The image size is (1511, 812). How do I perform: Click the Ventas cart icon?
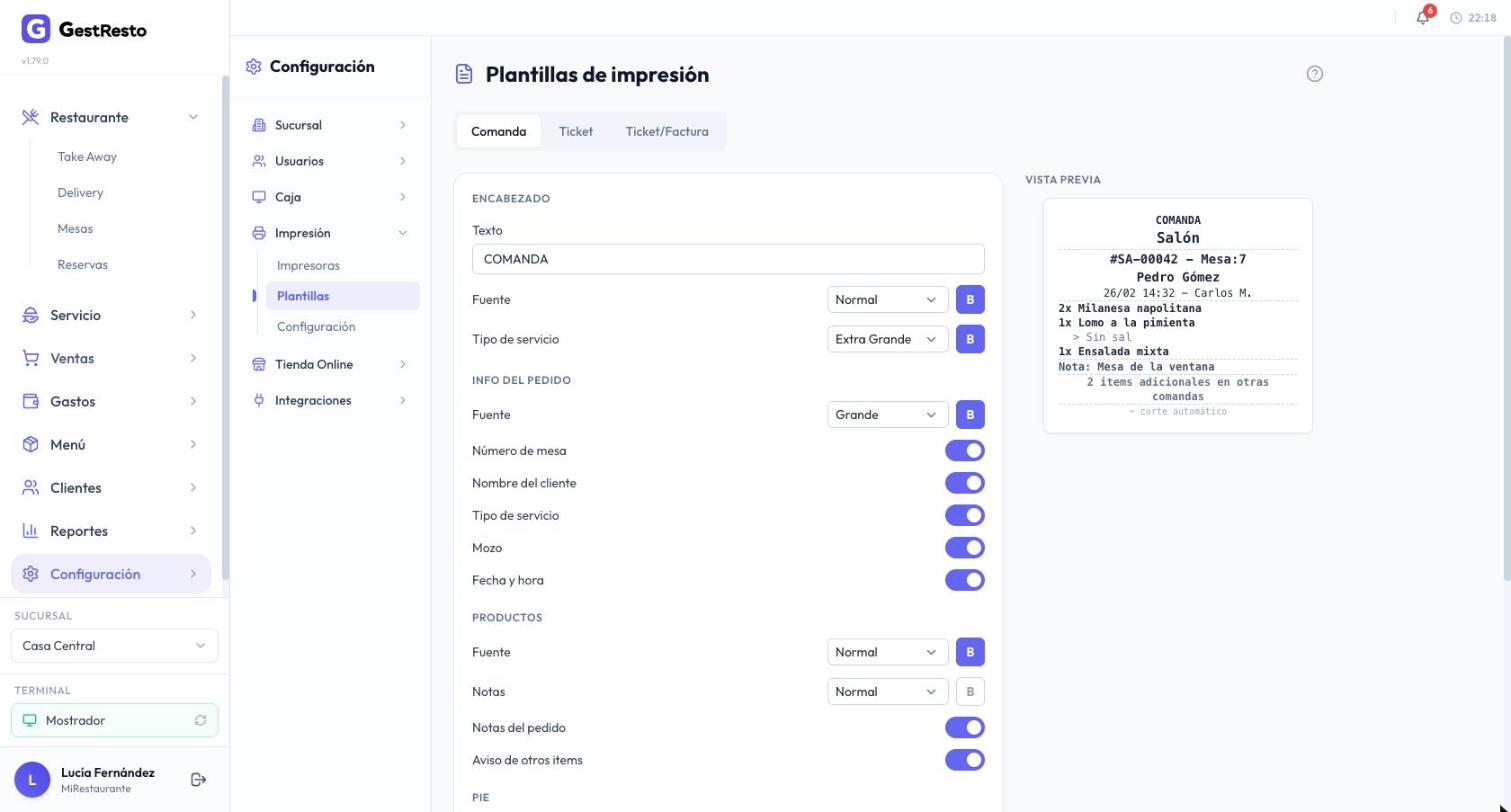tap(30, 358)
